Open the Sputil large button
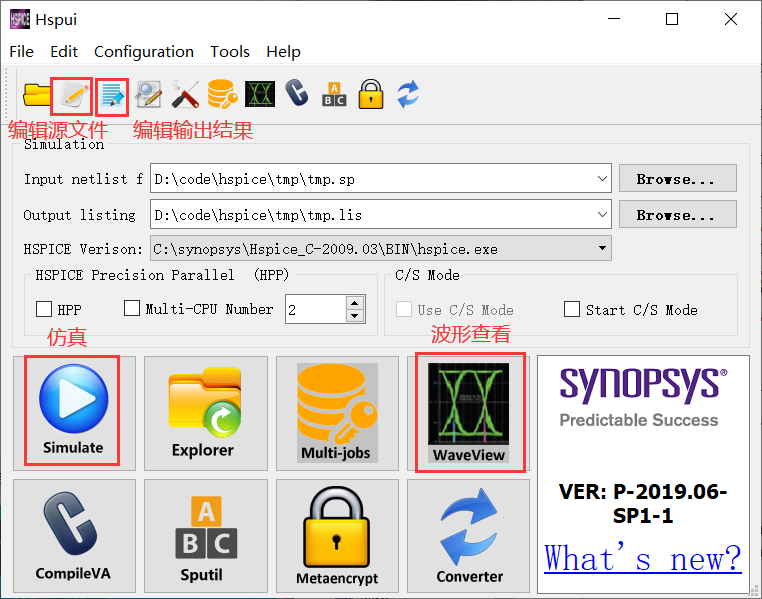762x599 pixels. (x=206, y=536)
